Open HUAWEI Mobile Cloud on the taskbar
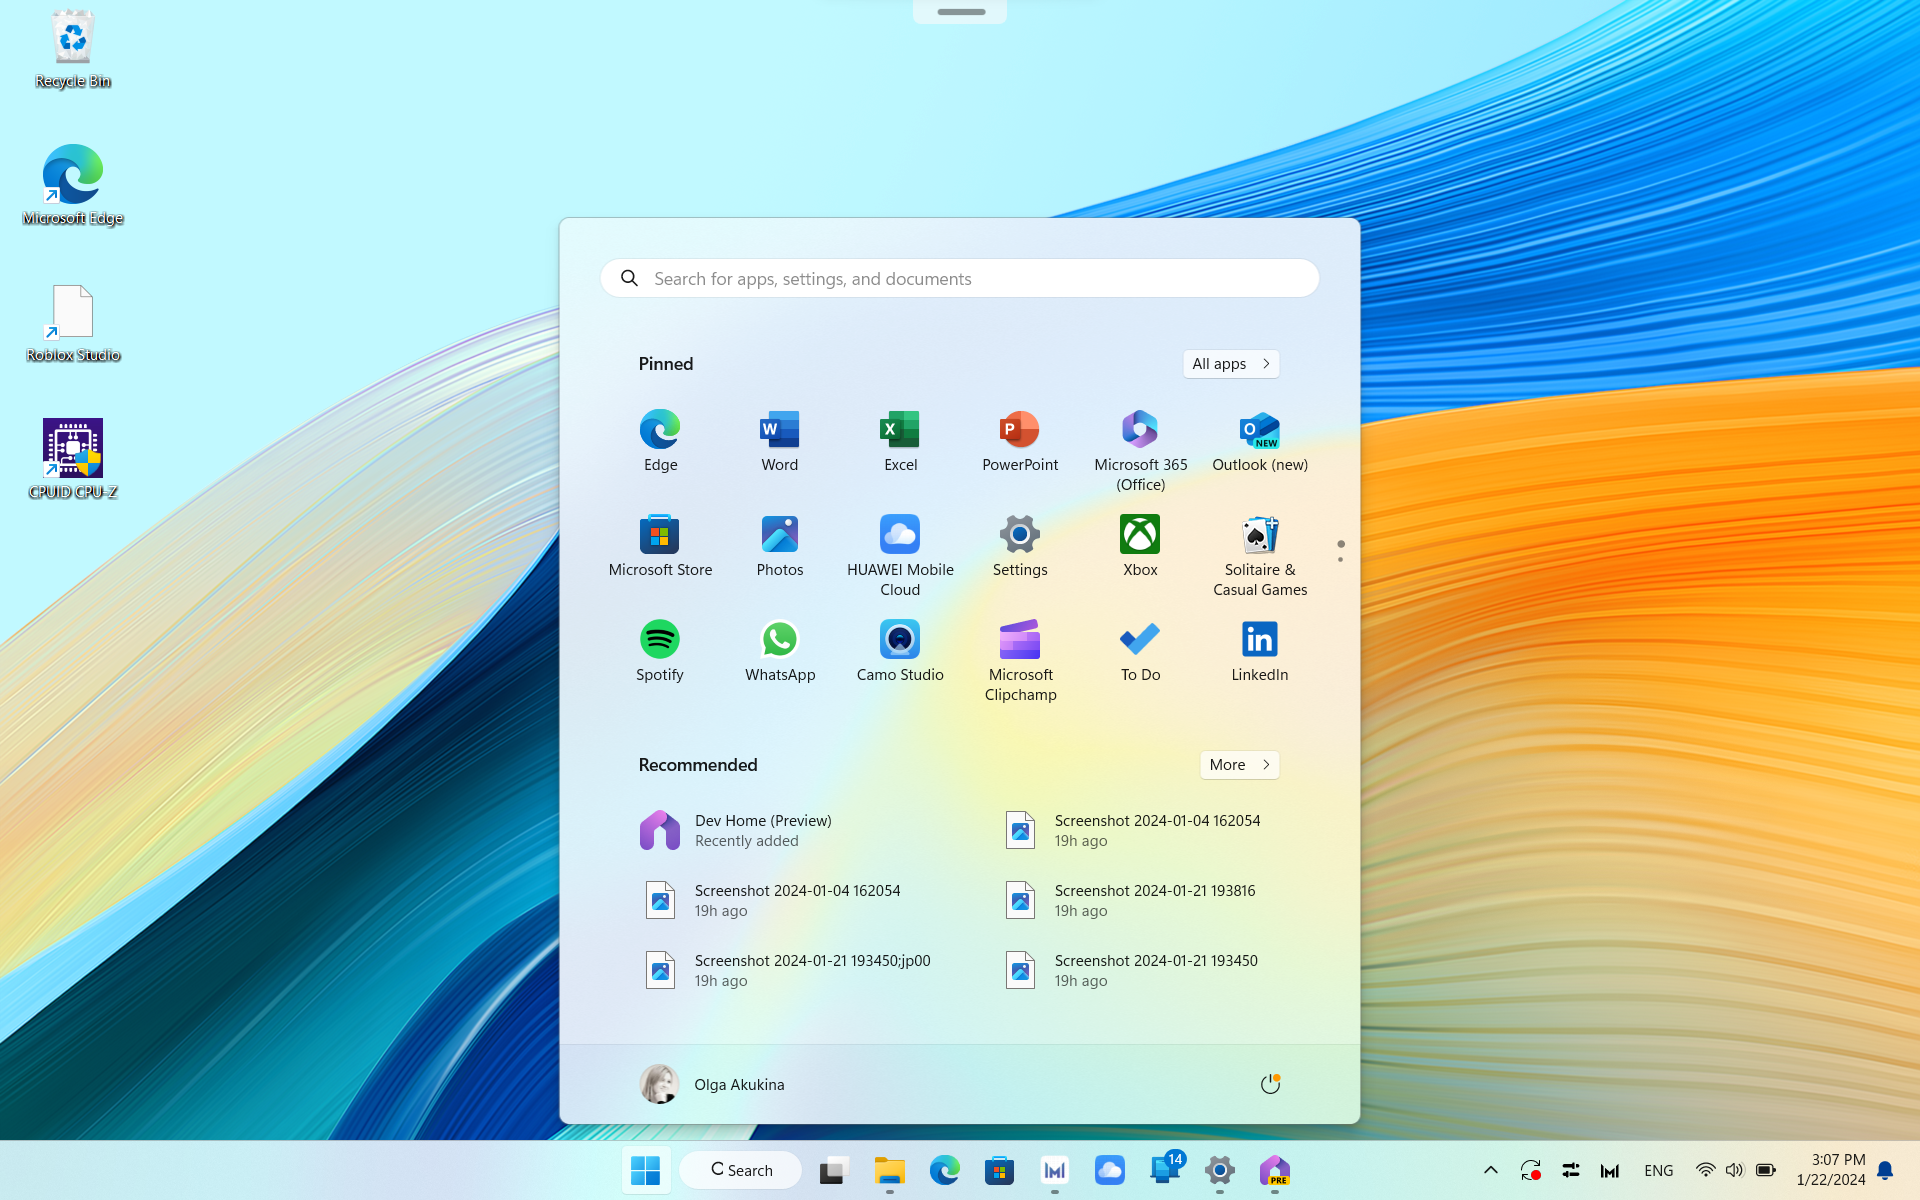 (1110, 1170)
